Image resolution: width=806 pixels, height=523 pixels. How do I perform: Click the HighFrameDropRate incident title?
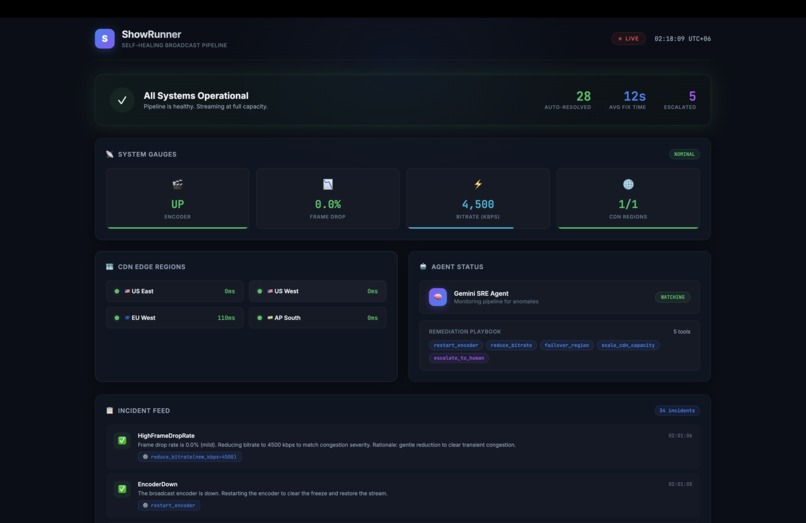166,436
